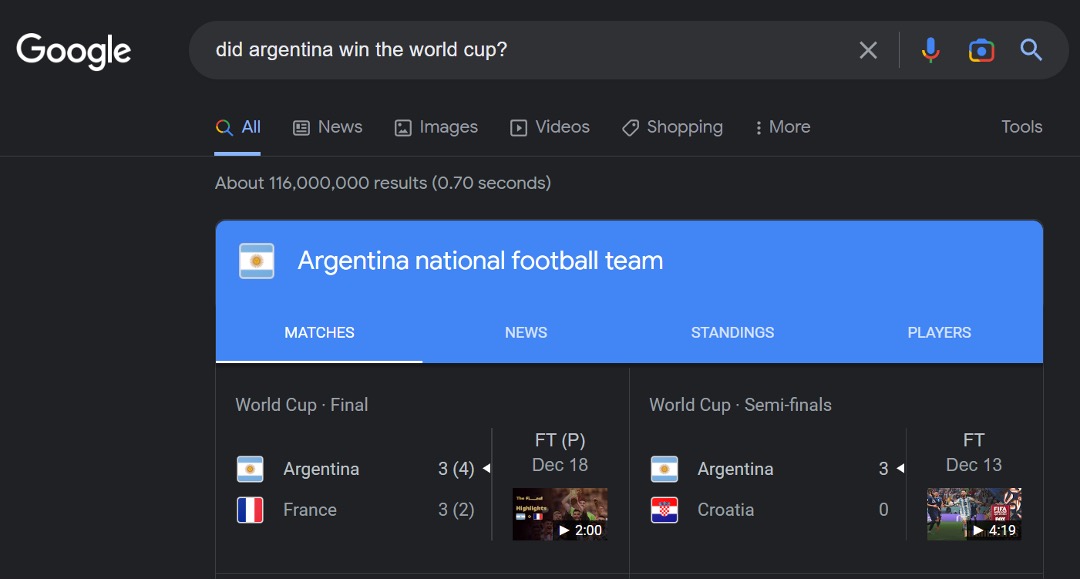
Task: Switch to the News search tab
Action: pyautogui.click(x=328, y=127)
